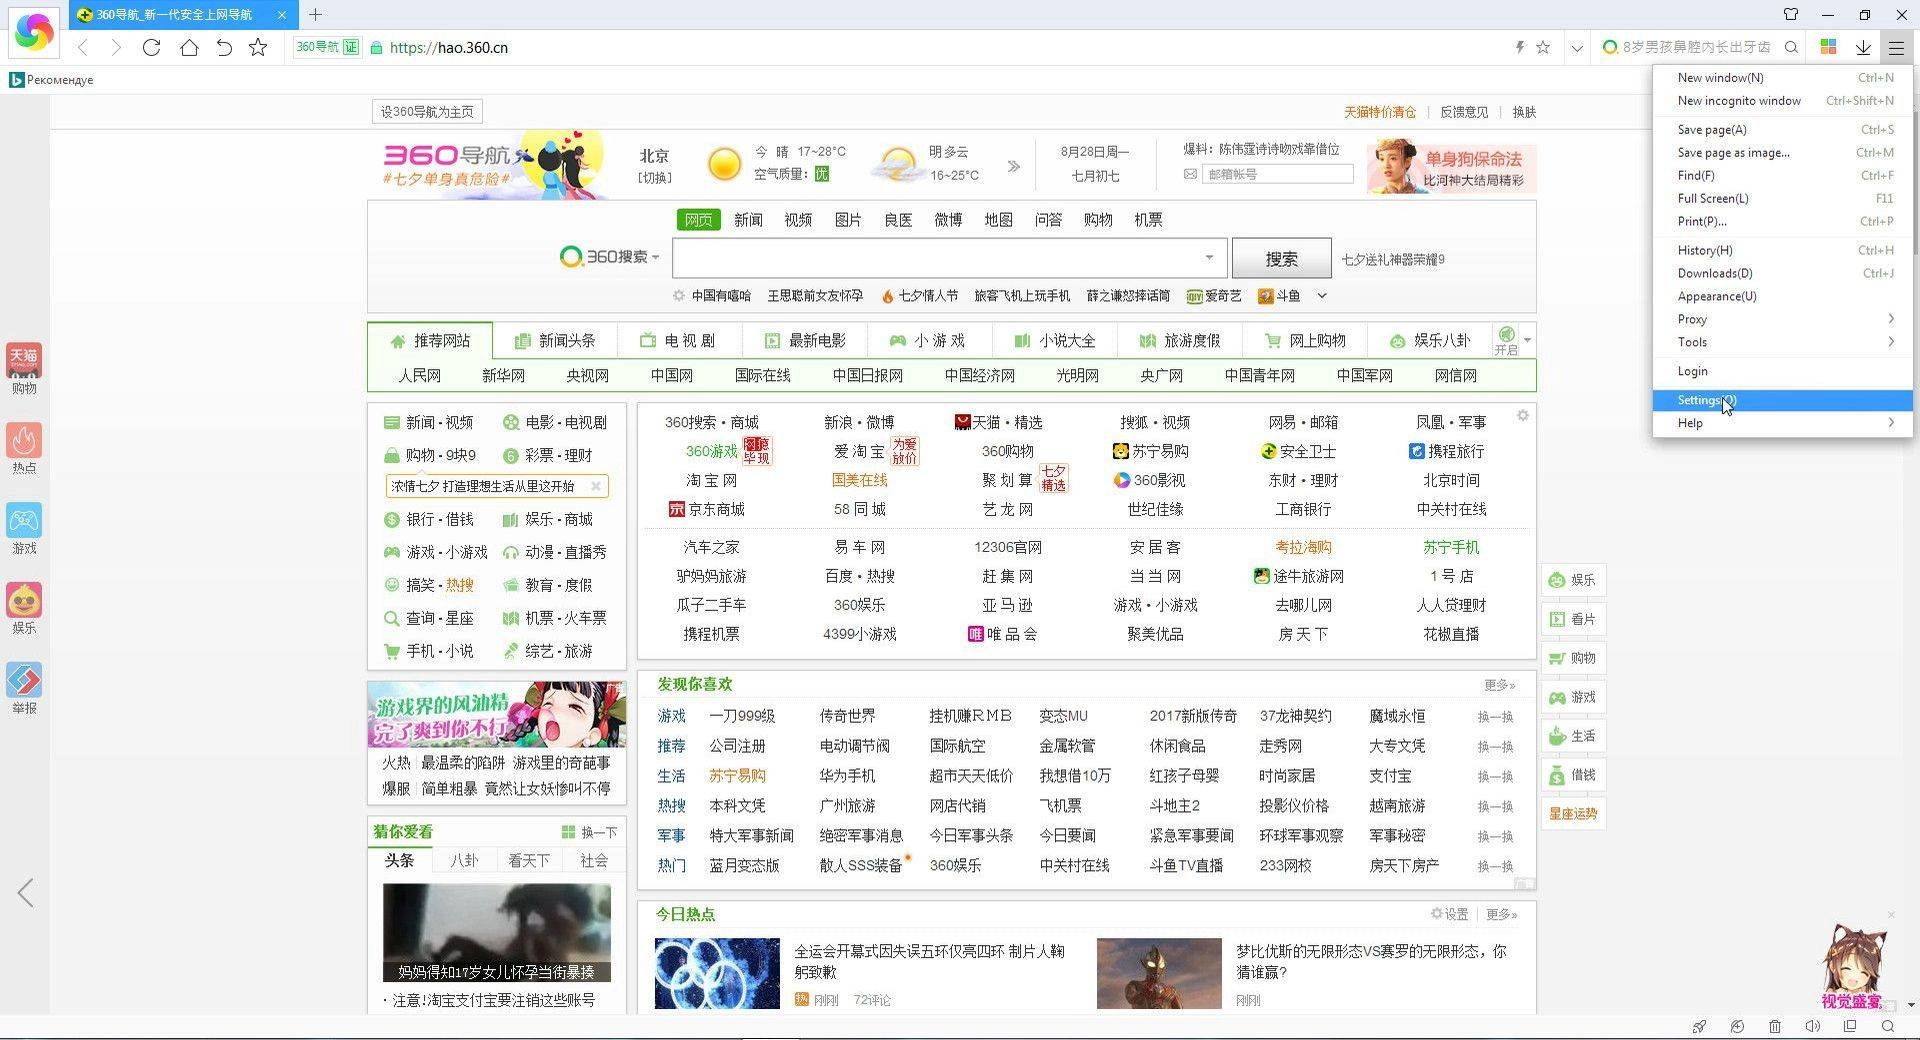Select New incognito window
1920x1040 pixels.
click(1783, 101)
